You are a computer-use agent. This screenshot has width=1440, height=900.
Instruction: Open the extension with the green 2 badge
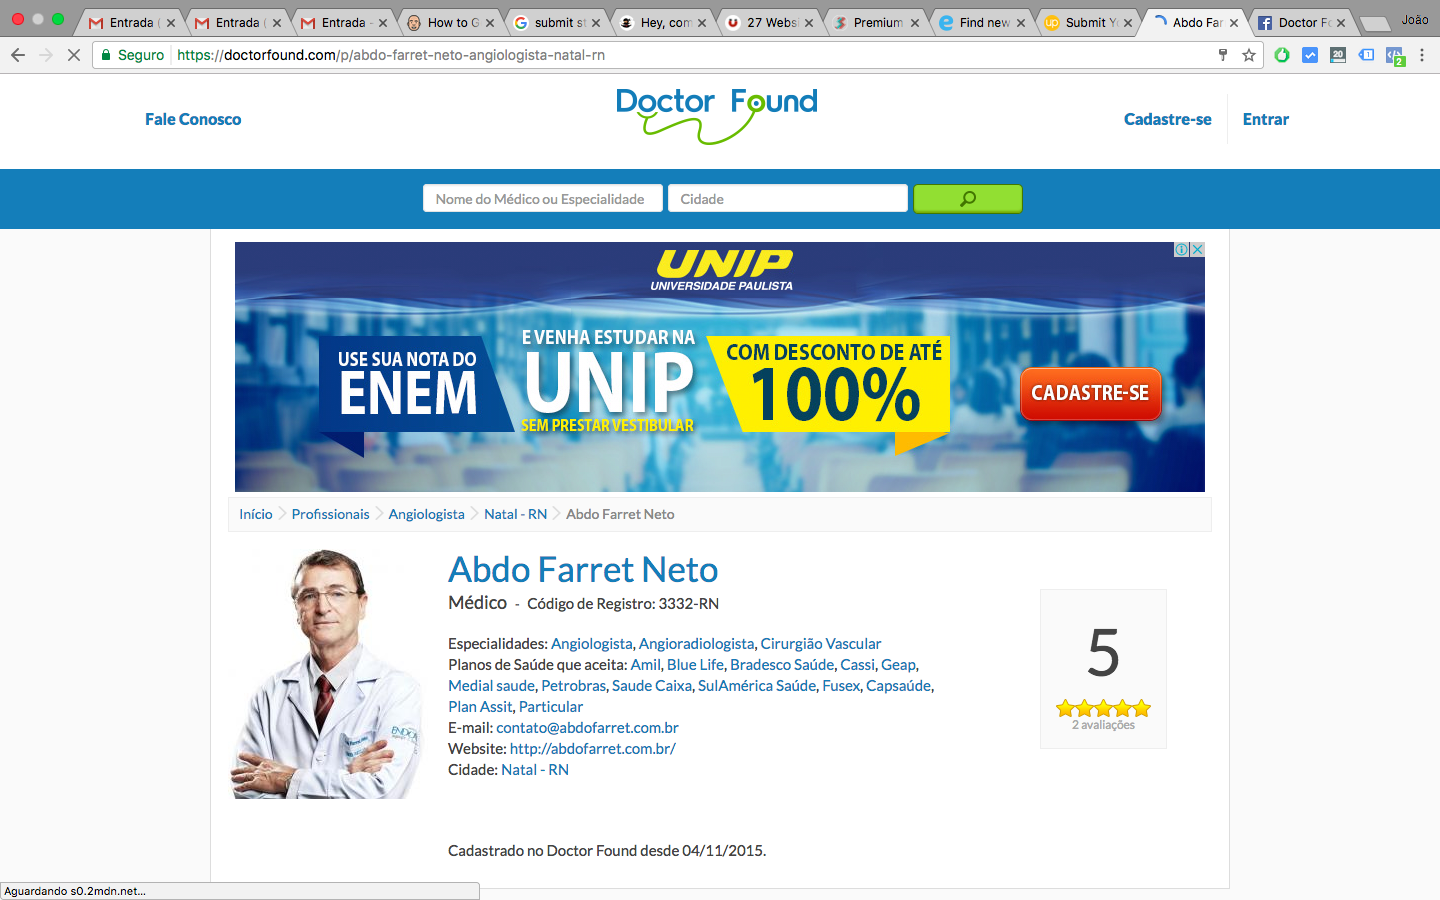pyautogui.click(x=1395, y=57)
